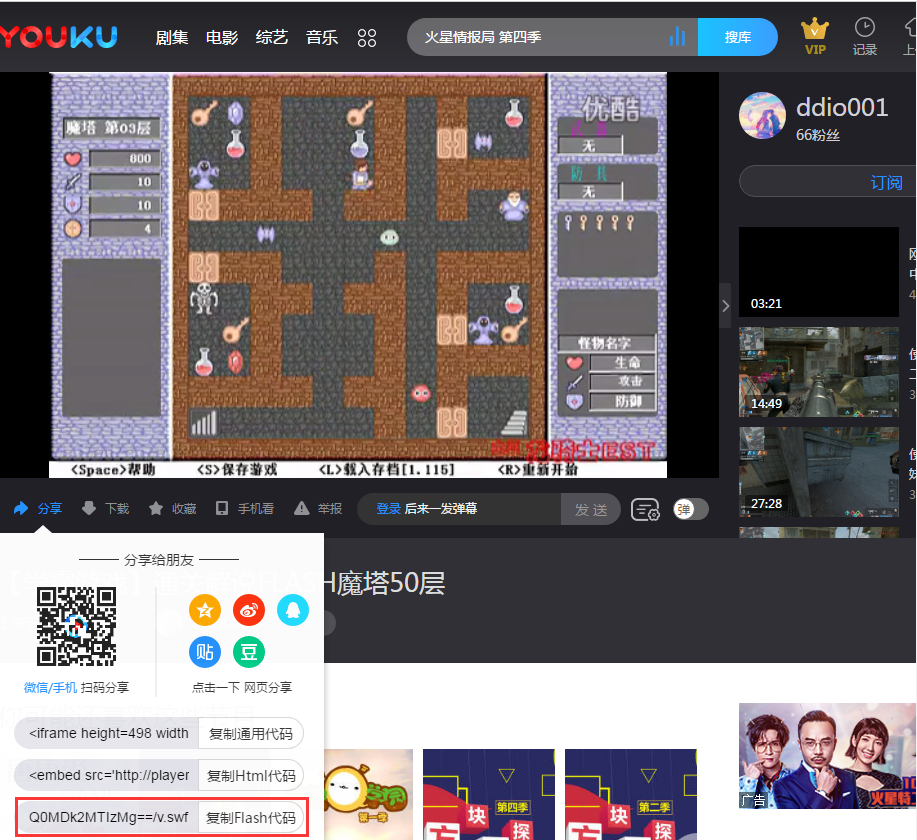Open the 03:21 video thumbnail
Viewport: 917px width, 840px height.
point(819,271)
